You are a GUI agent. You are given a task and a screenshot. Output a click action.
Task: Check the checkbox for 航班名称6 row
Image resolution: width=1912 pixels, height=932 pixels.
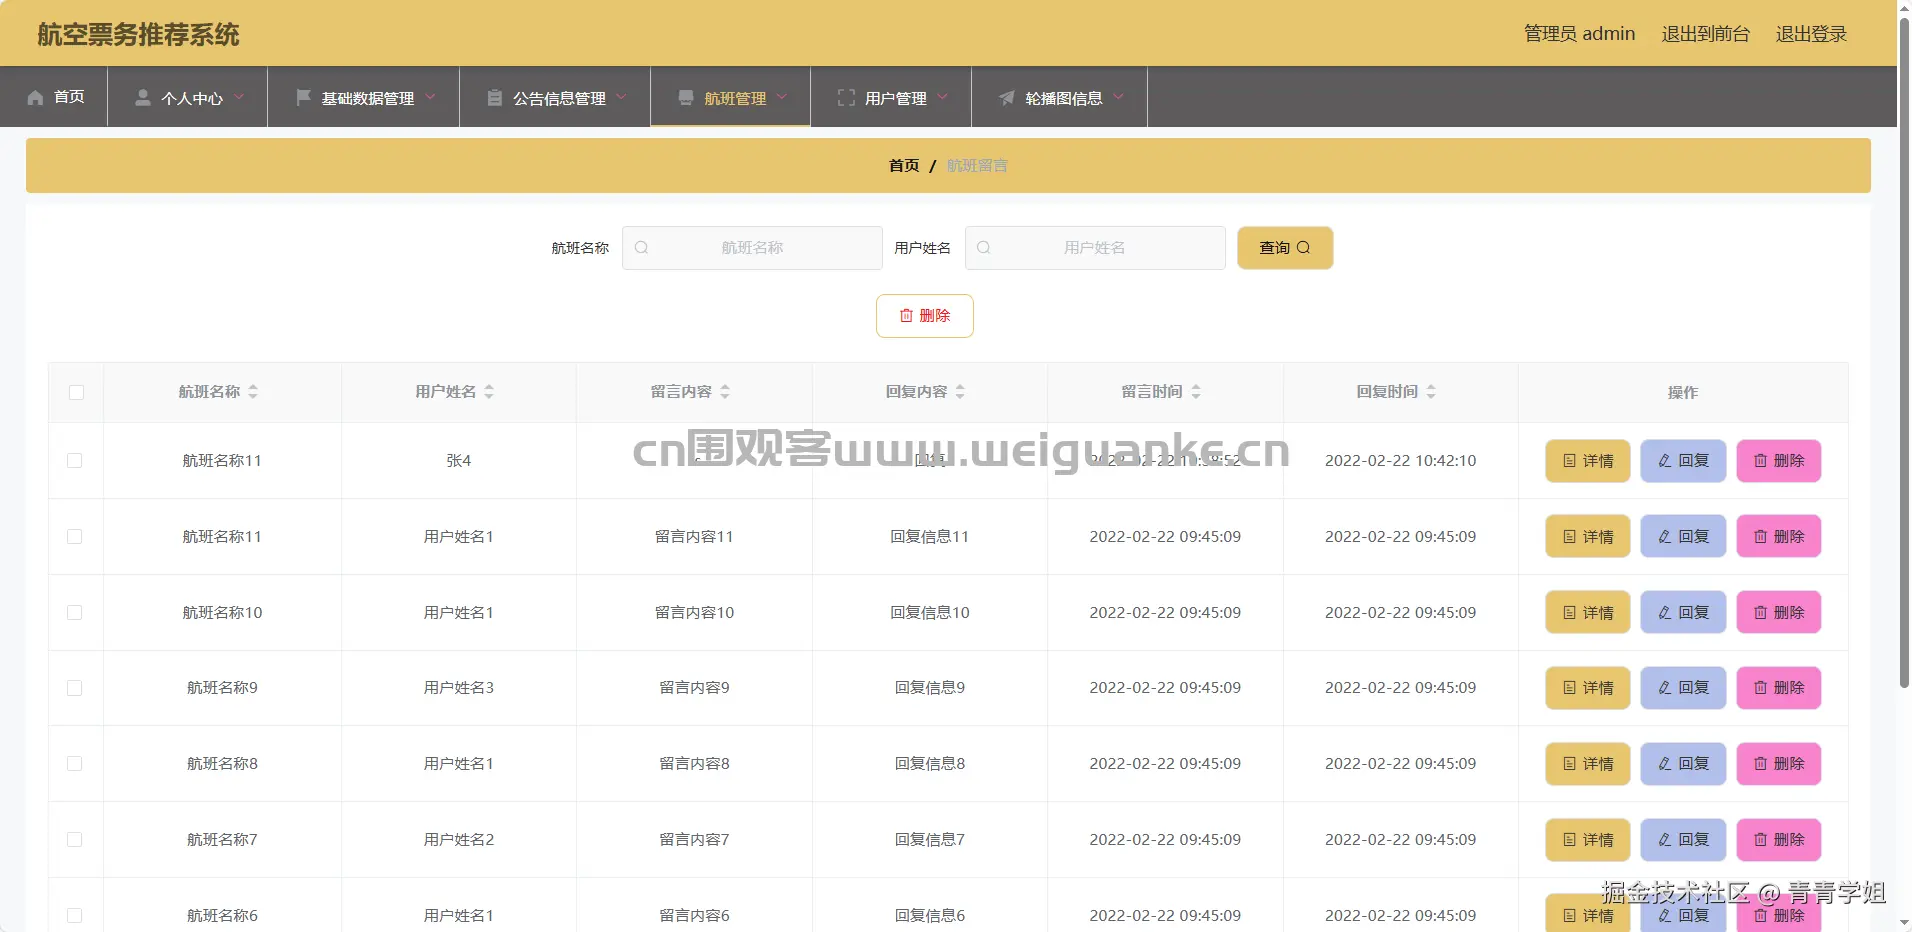pos(75,916)
